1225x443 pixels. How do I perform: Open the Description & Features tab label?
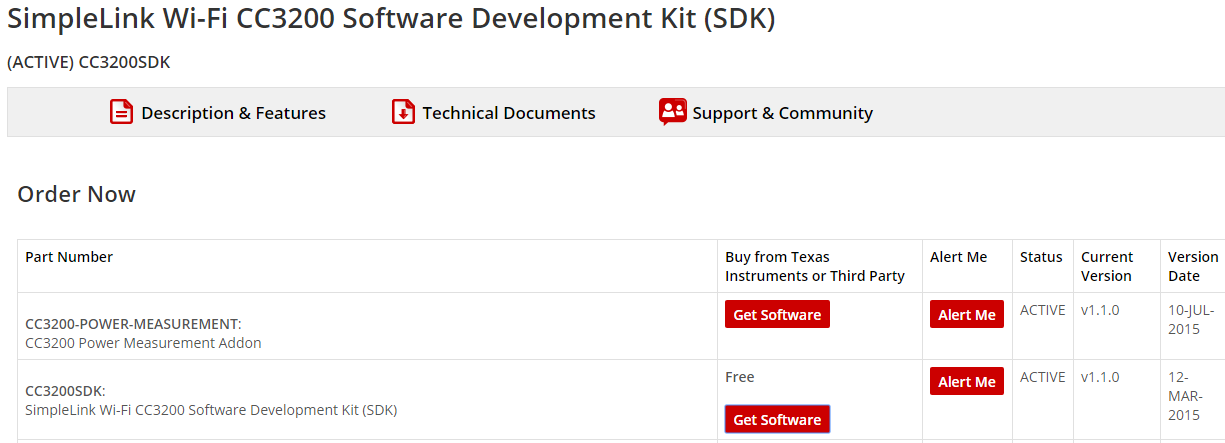233,113
